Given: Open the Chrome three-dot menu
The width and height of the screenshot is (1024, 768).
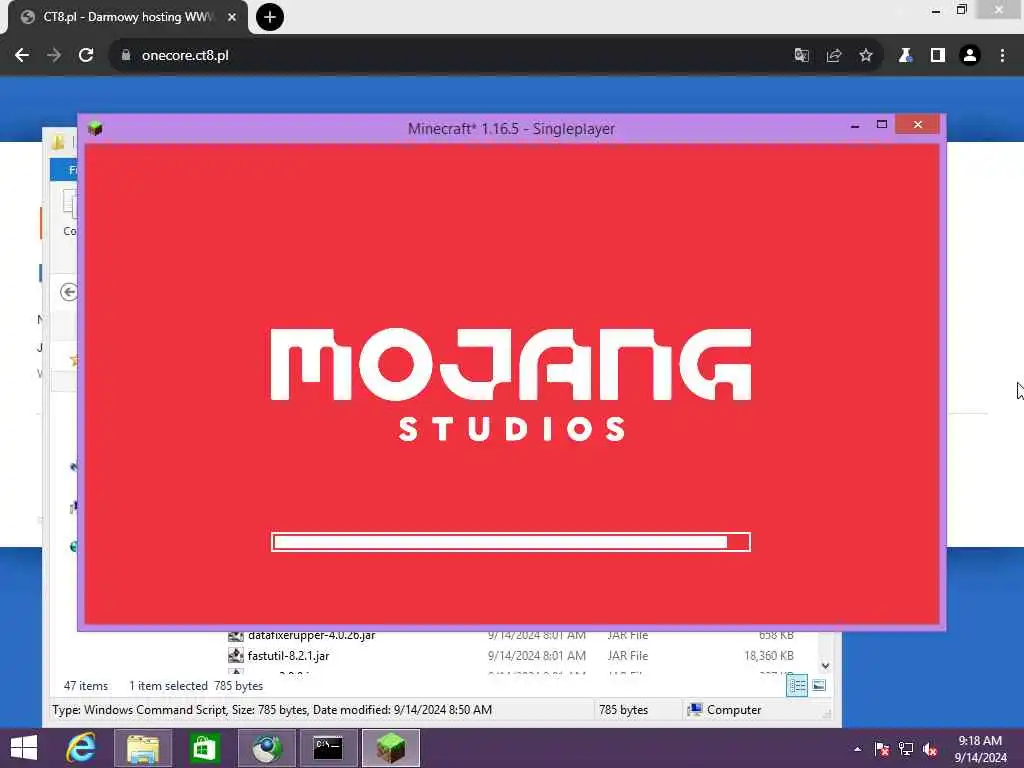Looking at the screenshot, I should (x=1002, y=56).
